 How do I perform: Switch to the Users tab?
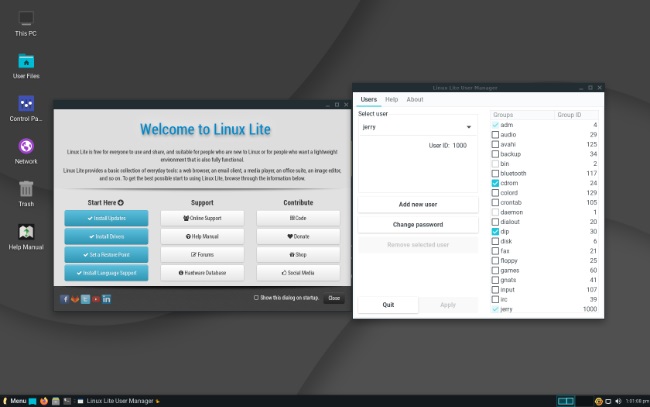point(369,99)
